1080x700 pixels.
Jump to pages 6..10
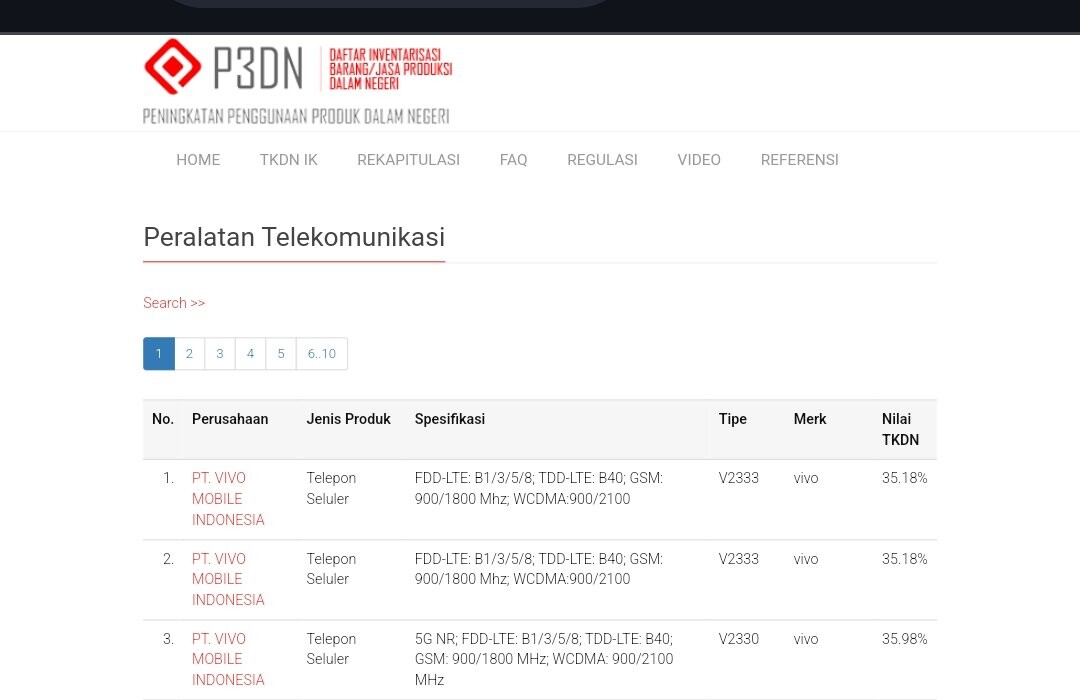click(x=322, y=353)
